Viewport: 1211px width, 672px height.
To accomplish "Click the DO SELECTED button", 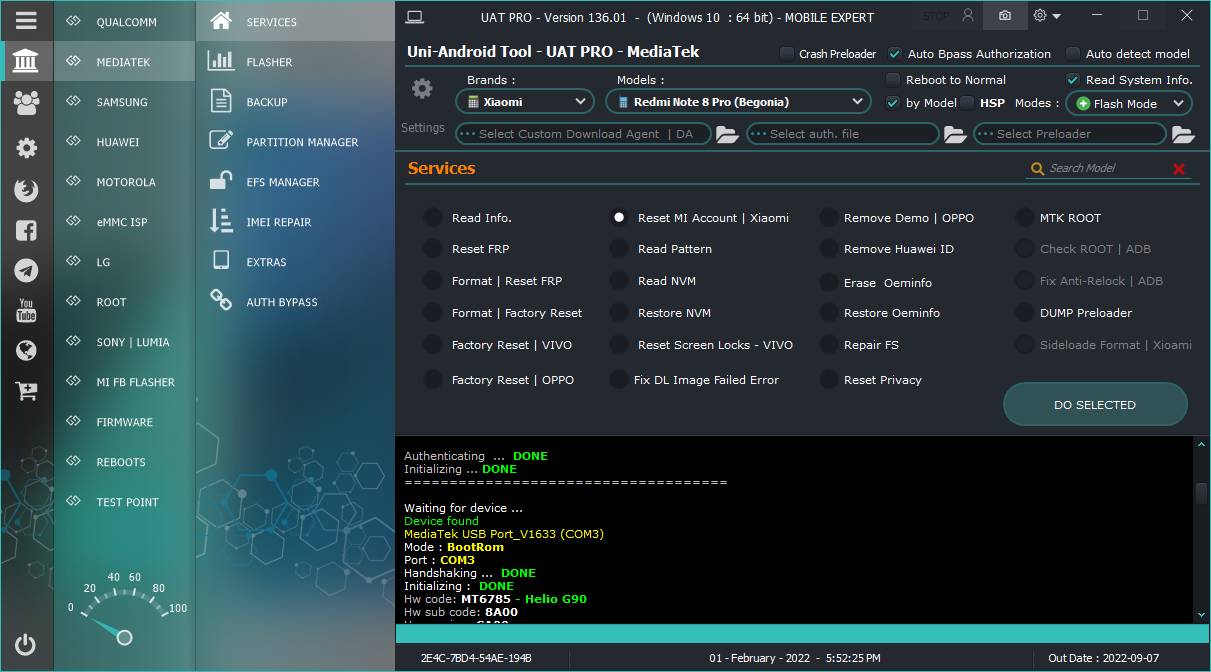I will pos(1095,405).
